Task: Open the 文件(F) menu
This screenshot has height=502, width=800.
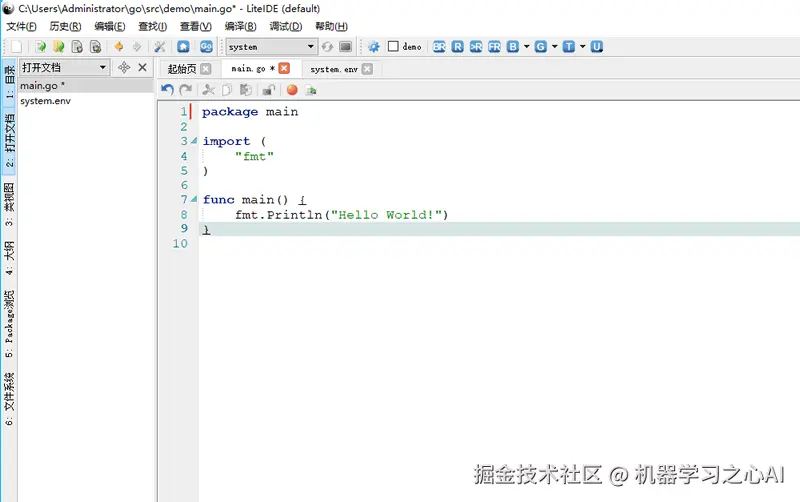Action: 21,27
